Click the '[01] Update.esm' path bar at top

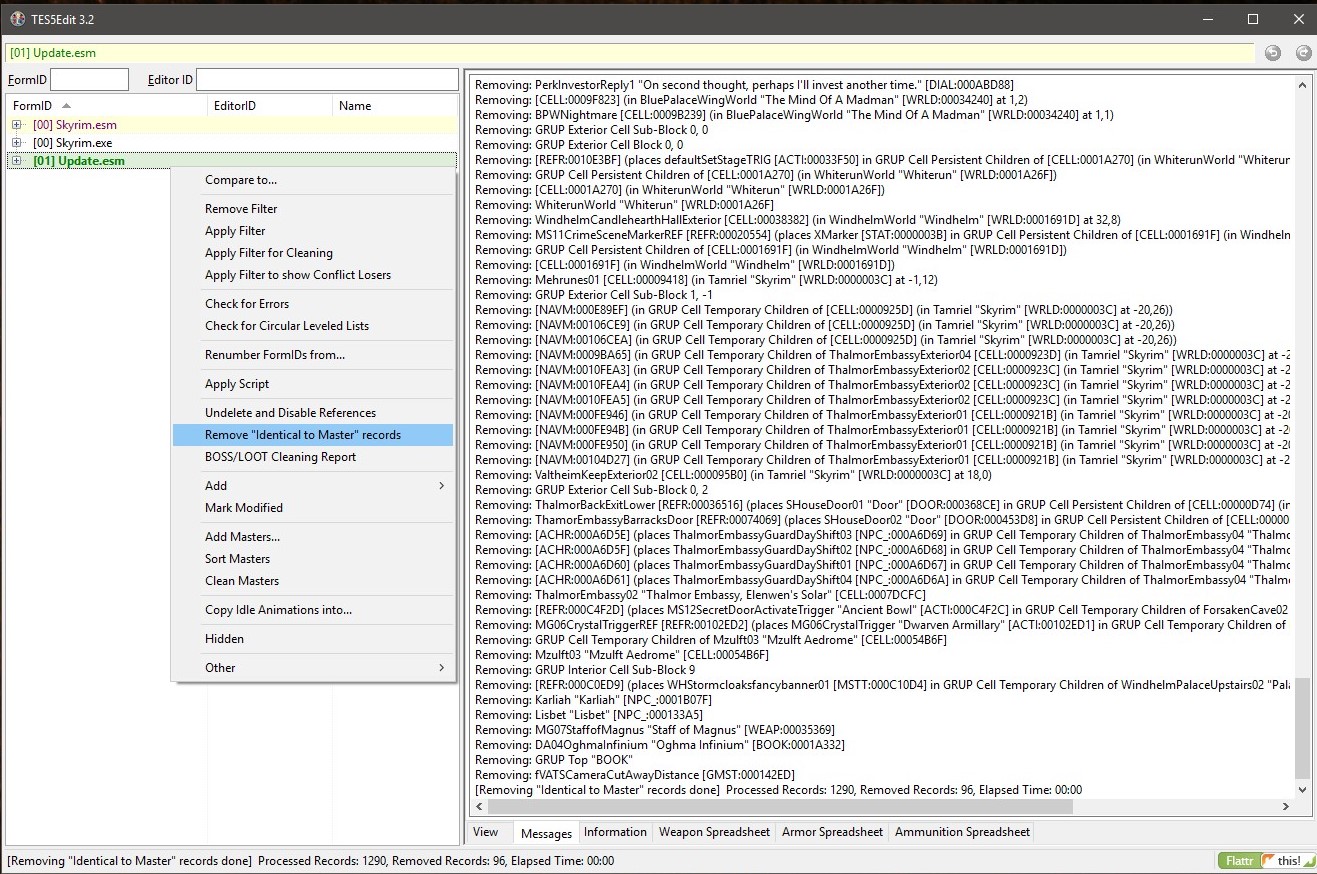[629, 53]
